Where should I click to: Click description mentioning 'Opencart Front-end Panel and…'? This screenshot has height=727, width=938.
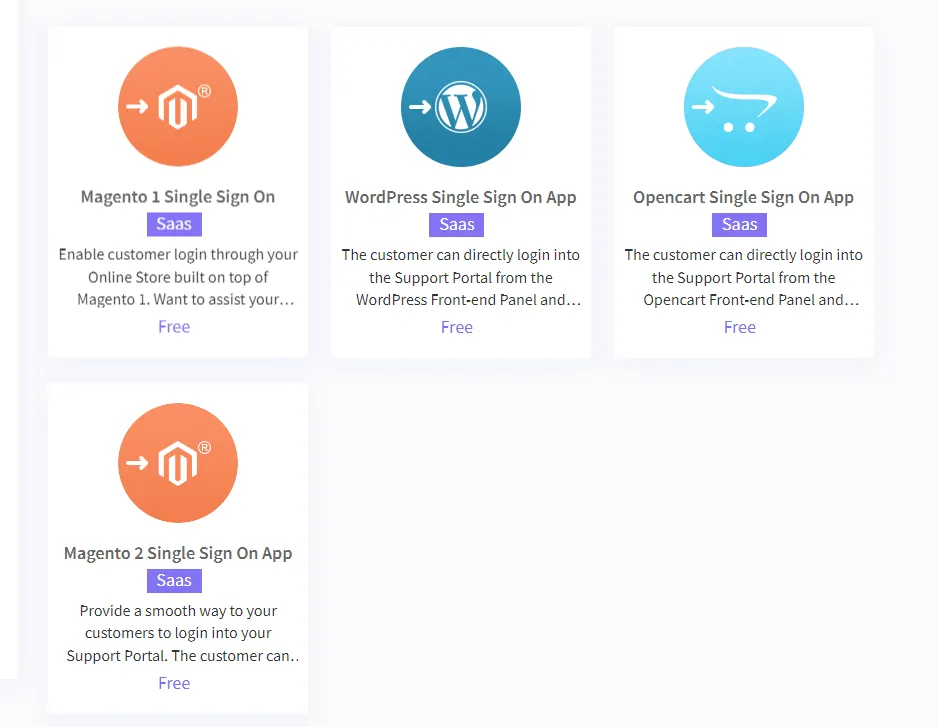click(x=744, y=278)
